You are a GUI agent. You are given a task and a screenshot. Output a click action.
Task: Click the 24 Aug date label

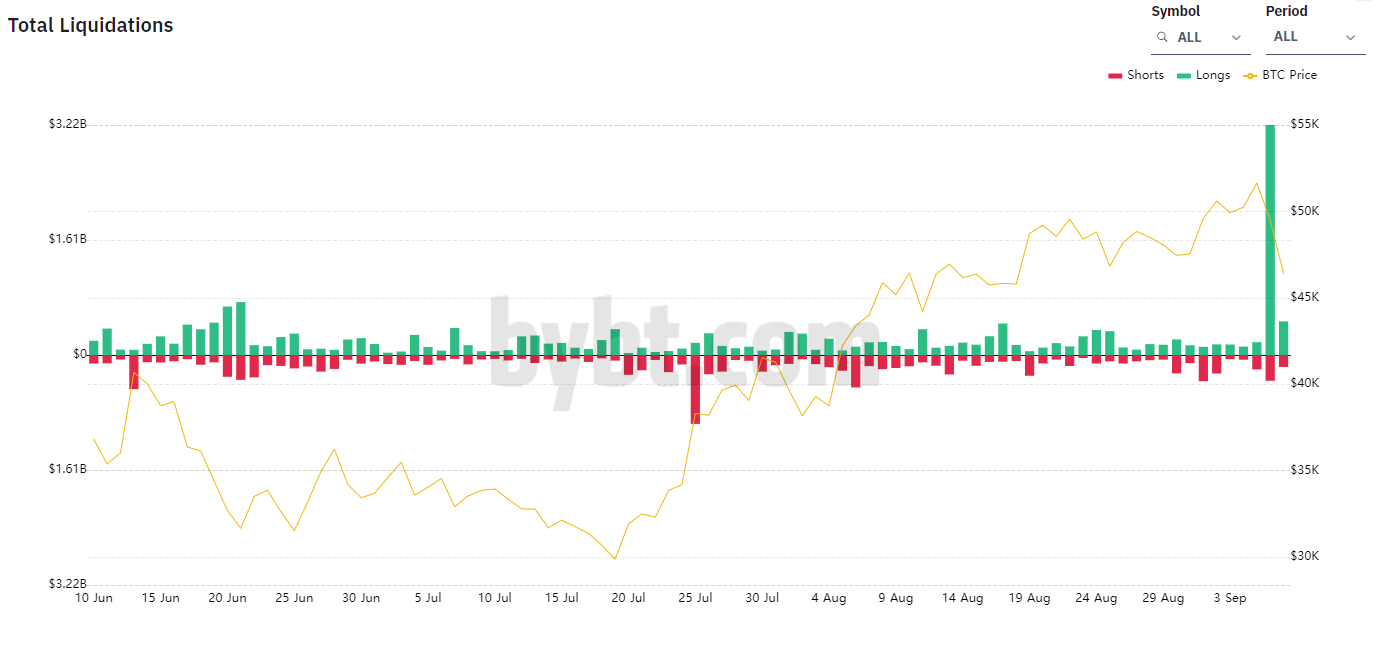(1096, 598)
